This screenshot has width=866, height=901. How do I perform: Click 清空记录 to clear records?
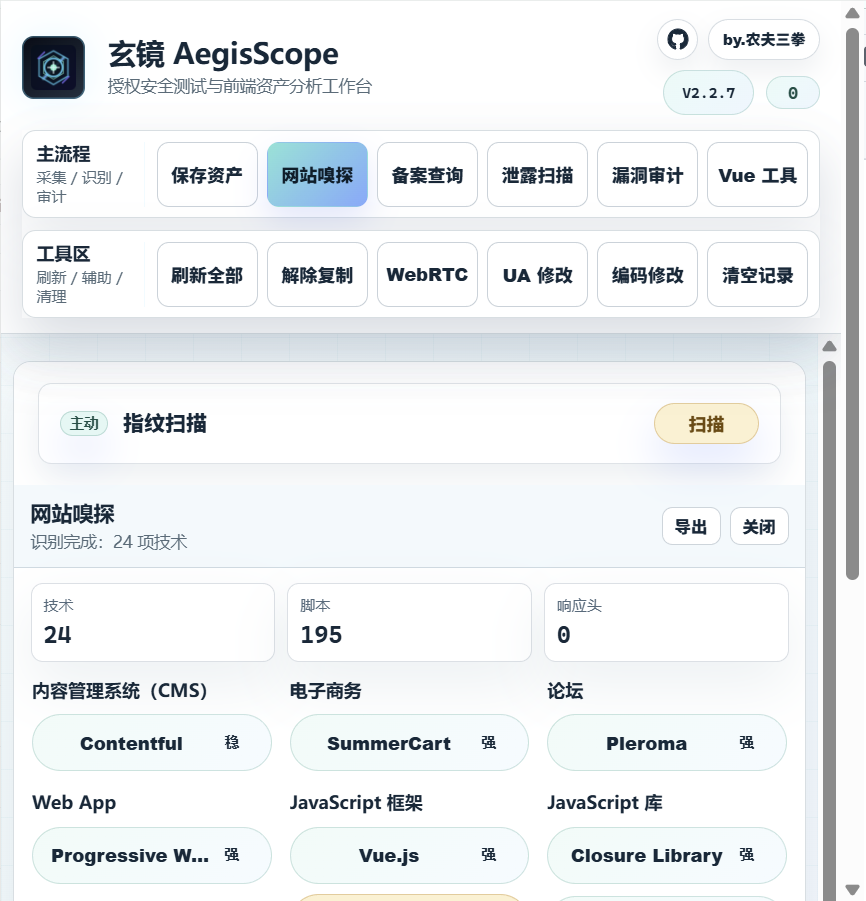point(757,275)
